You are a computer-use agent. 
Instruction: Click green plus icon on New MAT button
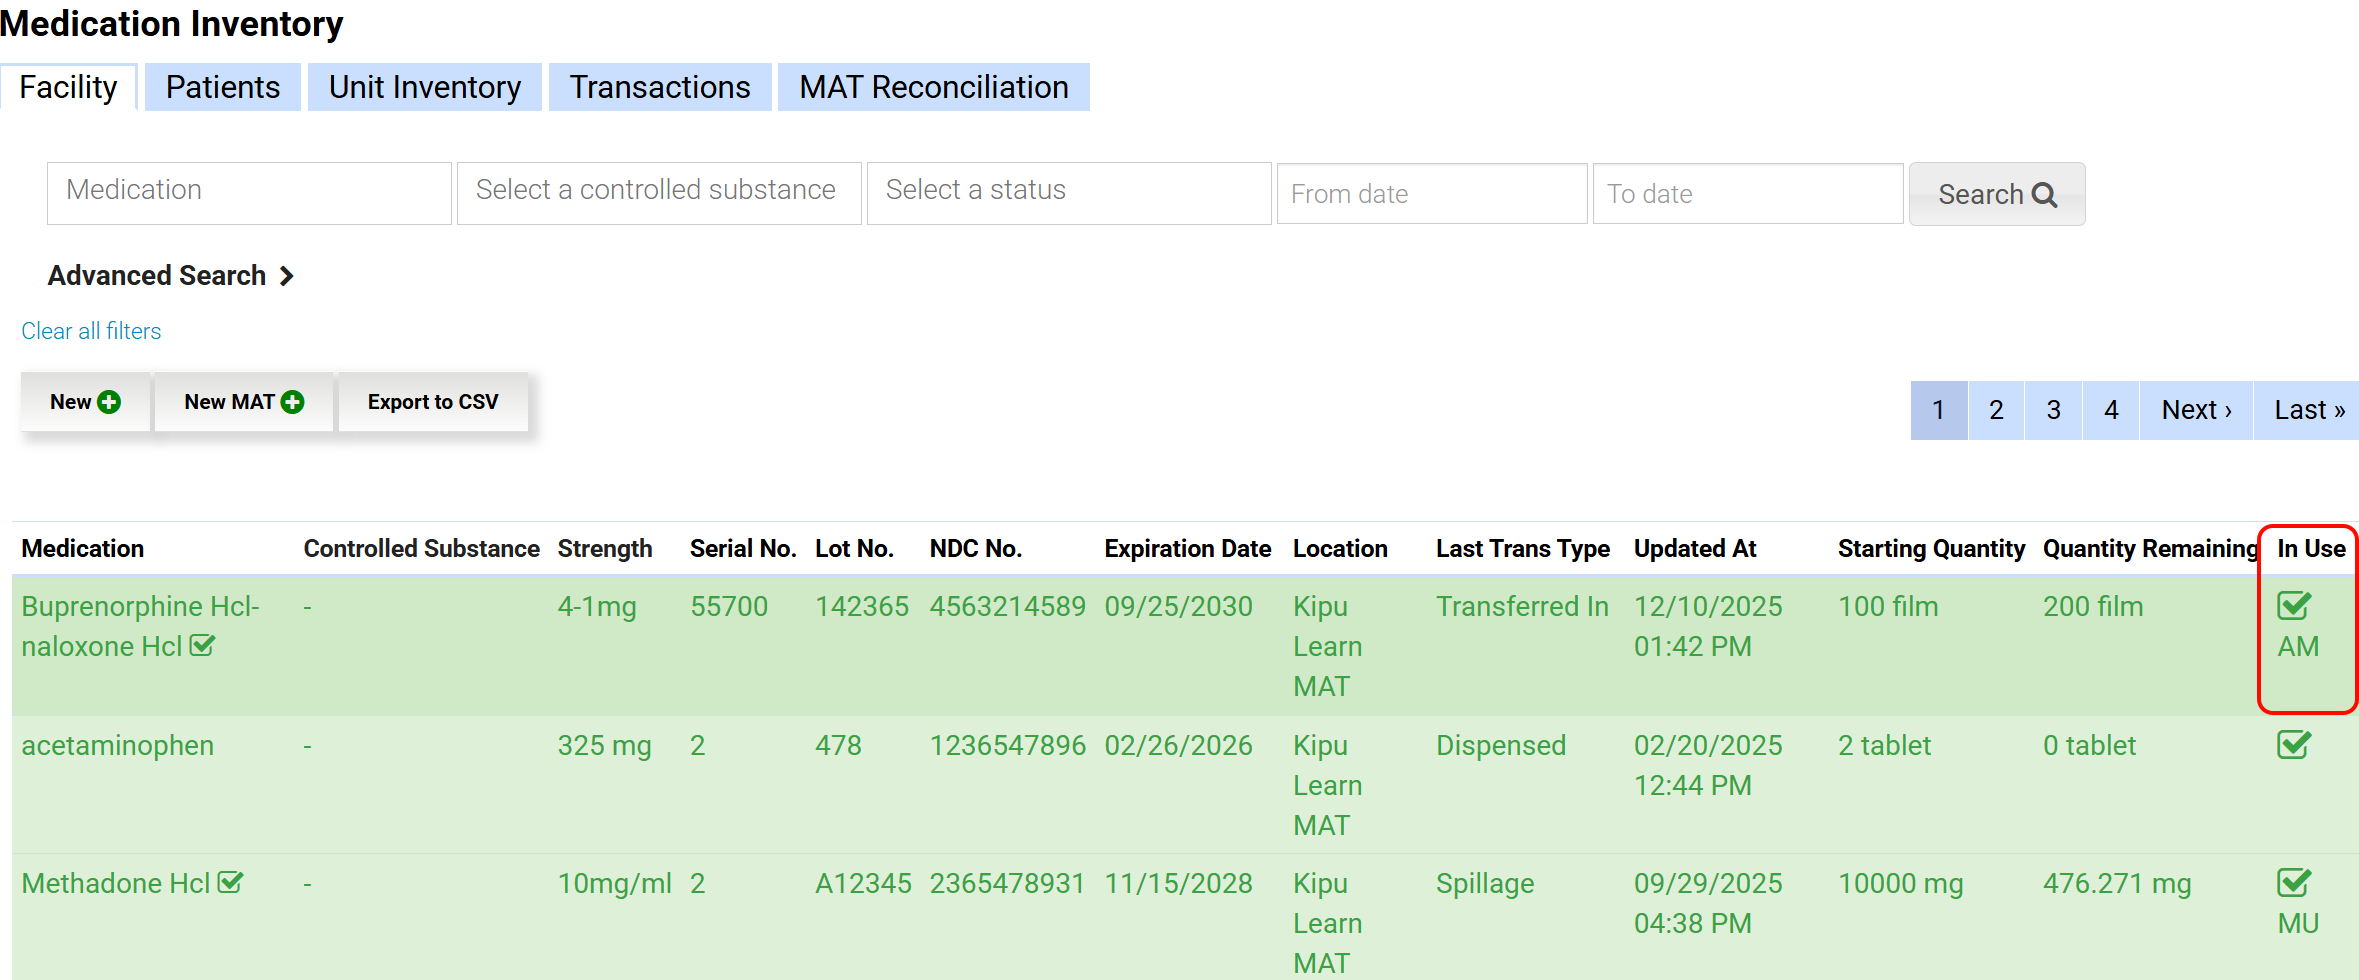pyautogui.click(x=292, y=402)
